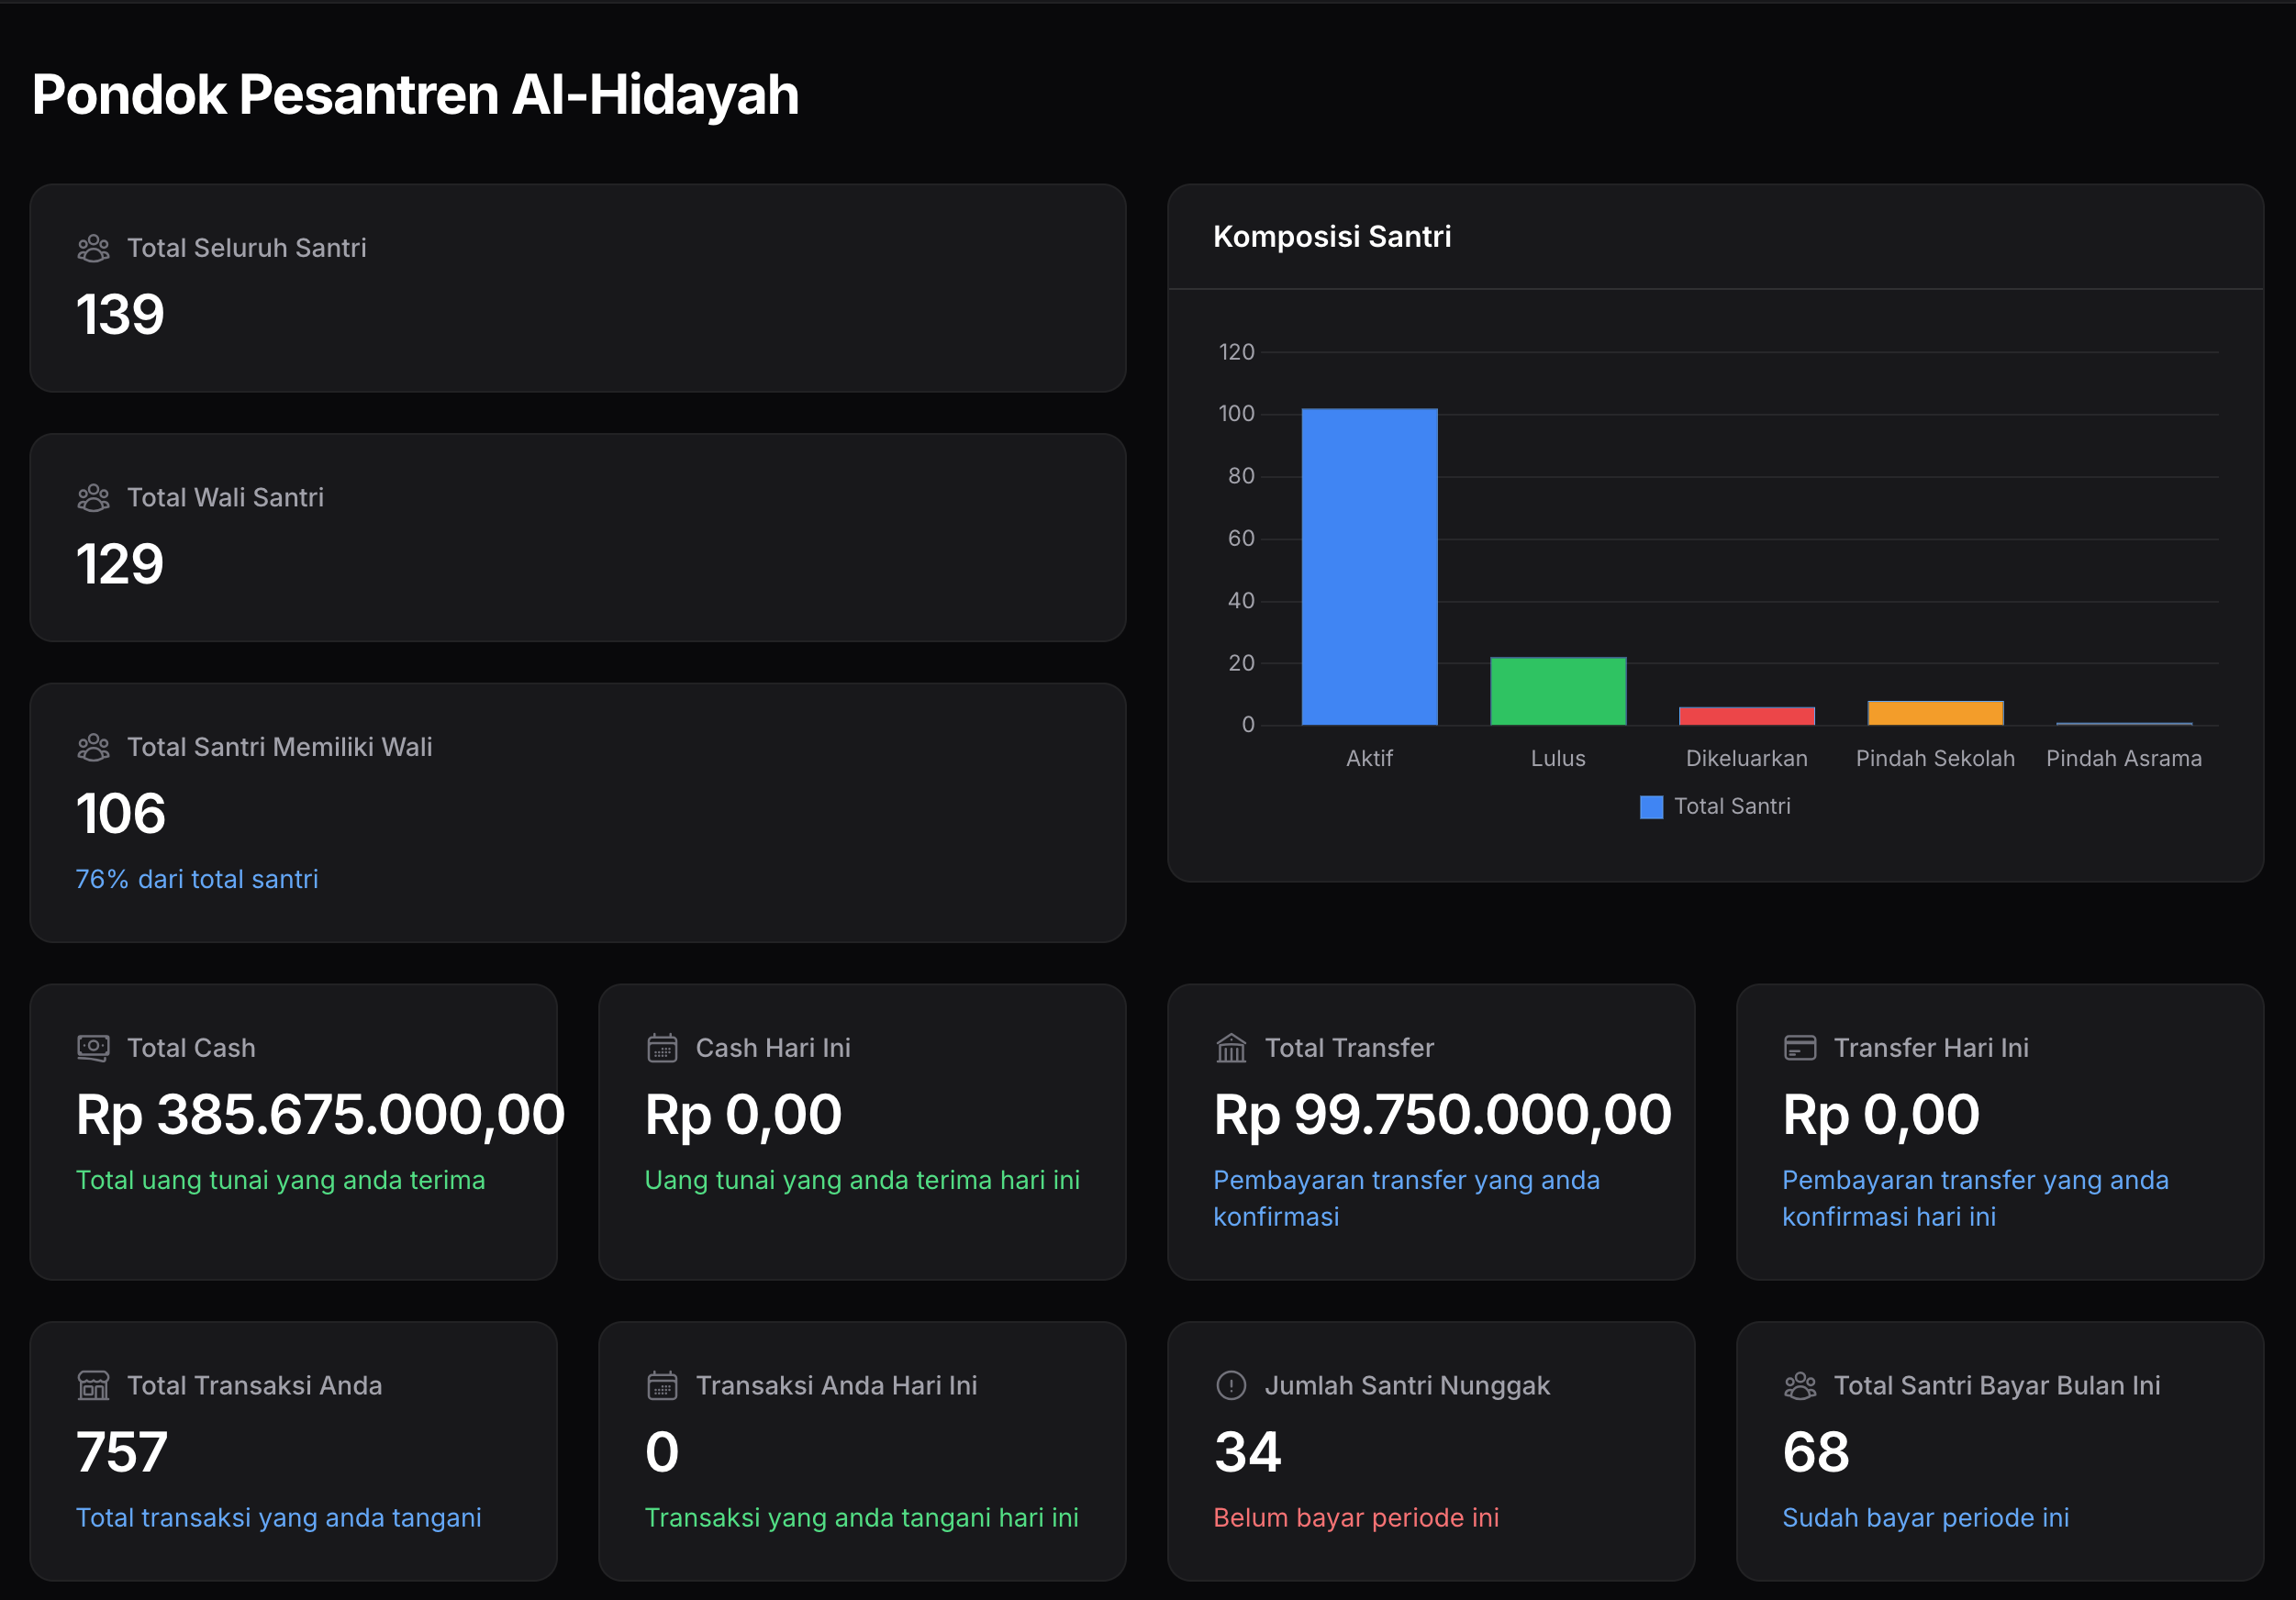Click the Cash Hari Ini Rp 0,00 value

[743, 1115]
